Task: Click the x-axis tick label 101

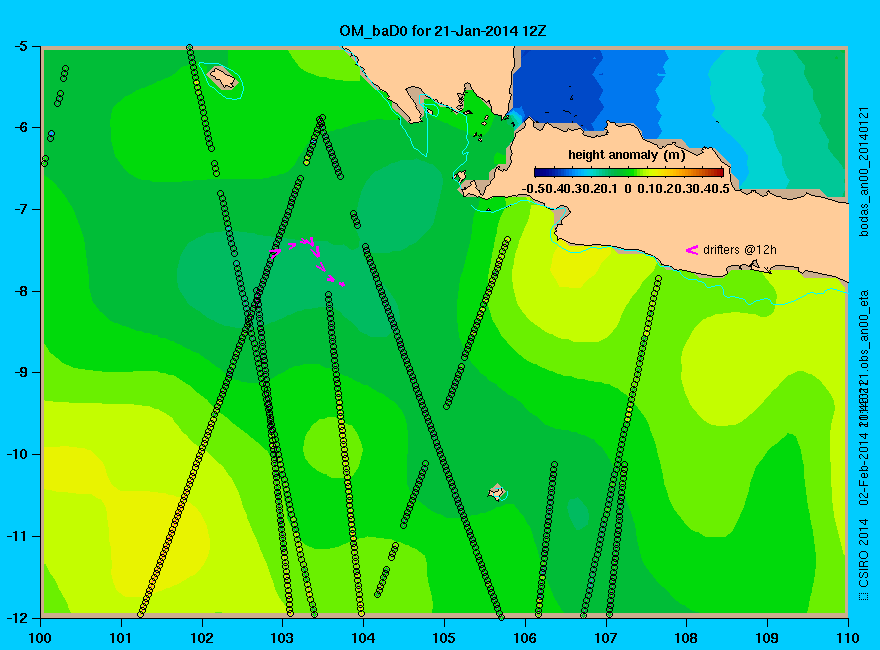Action: 121,638
